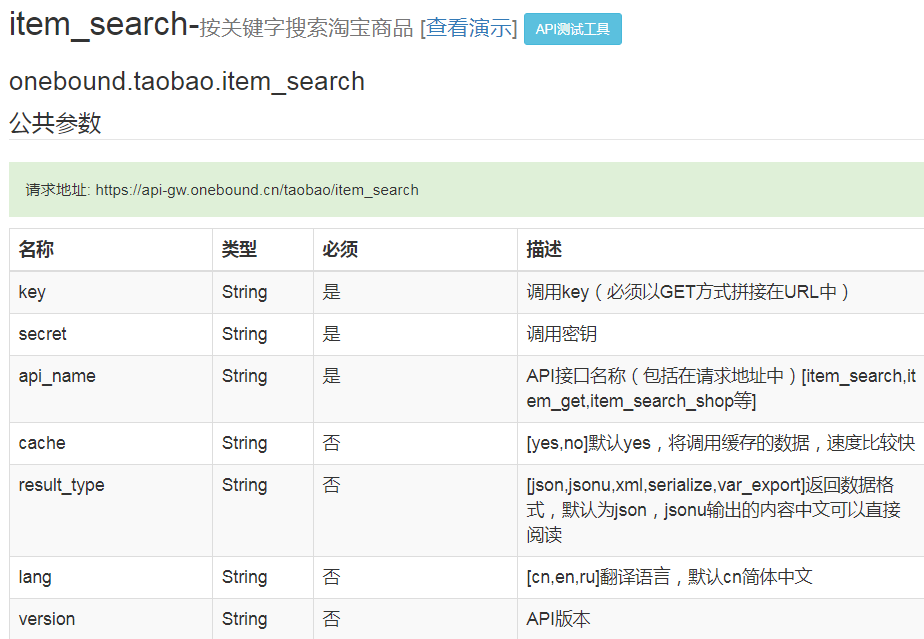Click the description 调用密钥
This screenshot has height=639, width=924.
(x=562, y=334)
